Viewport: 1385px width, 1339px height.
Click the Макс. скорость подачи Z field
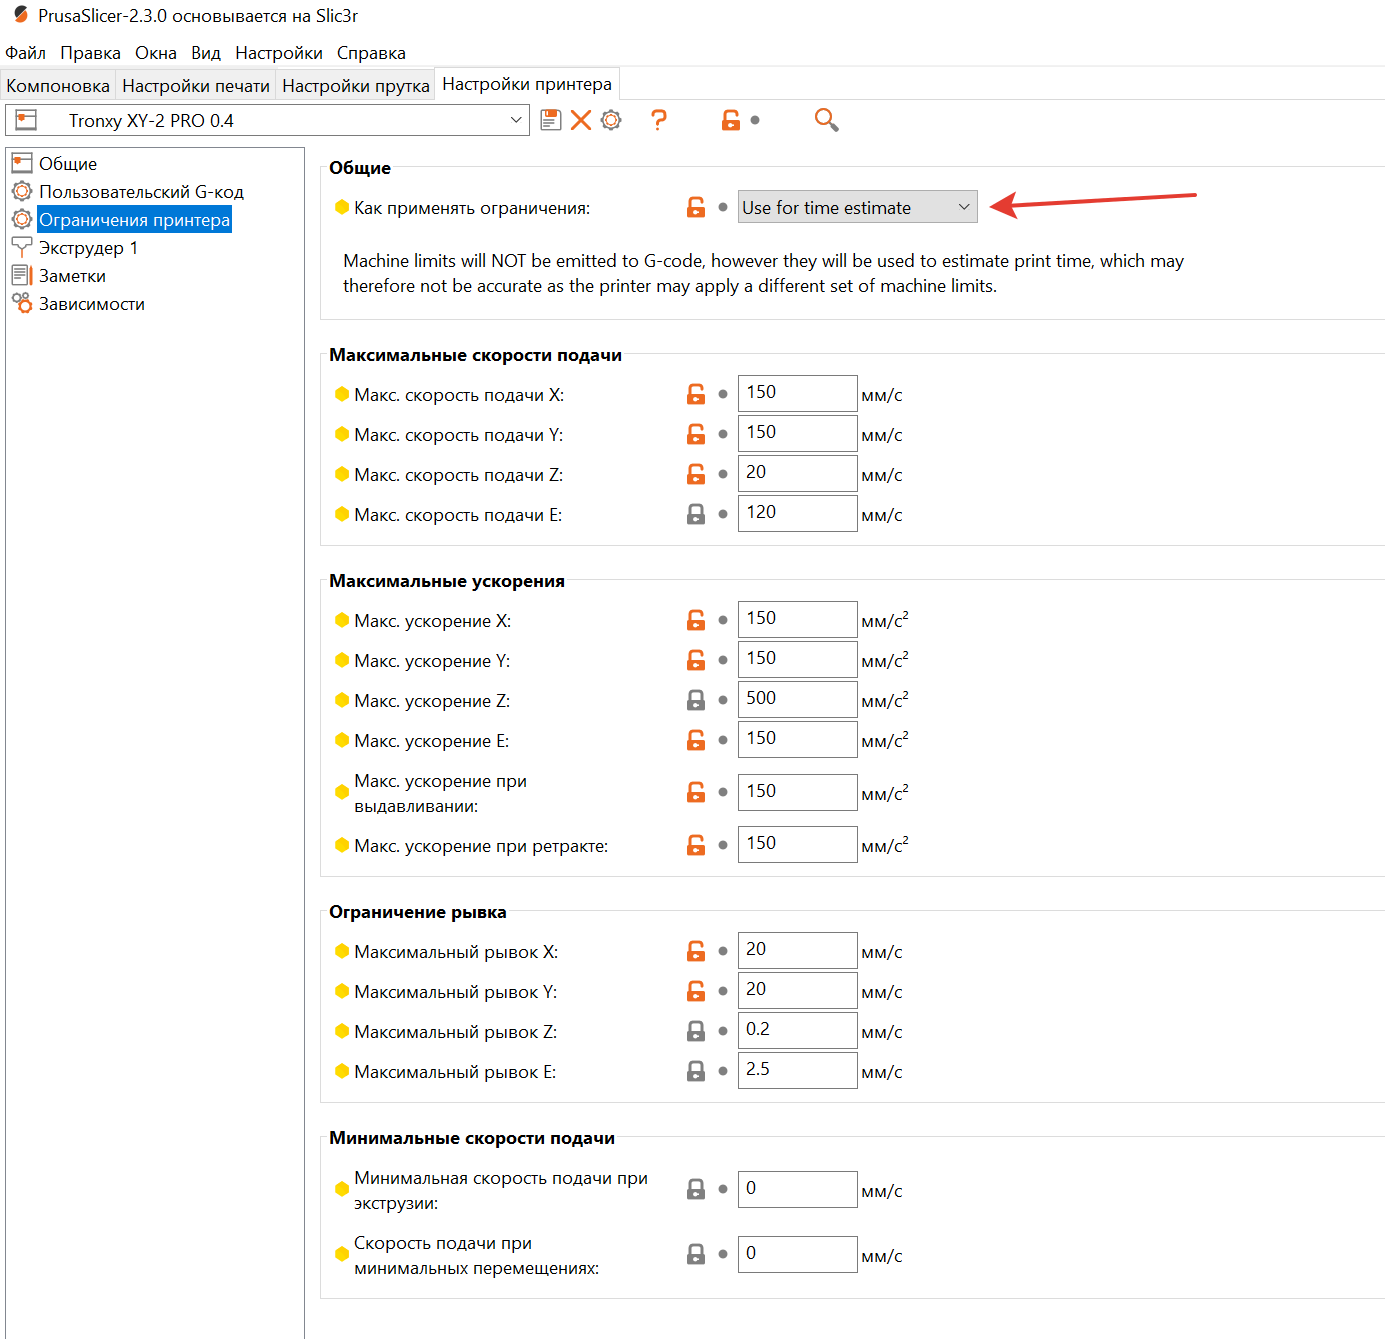797,473
